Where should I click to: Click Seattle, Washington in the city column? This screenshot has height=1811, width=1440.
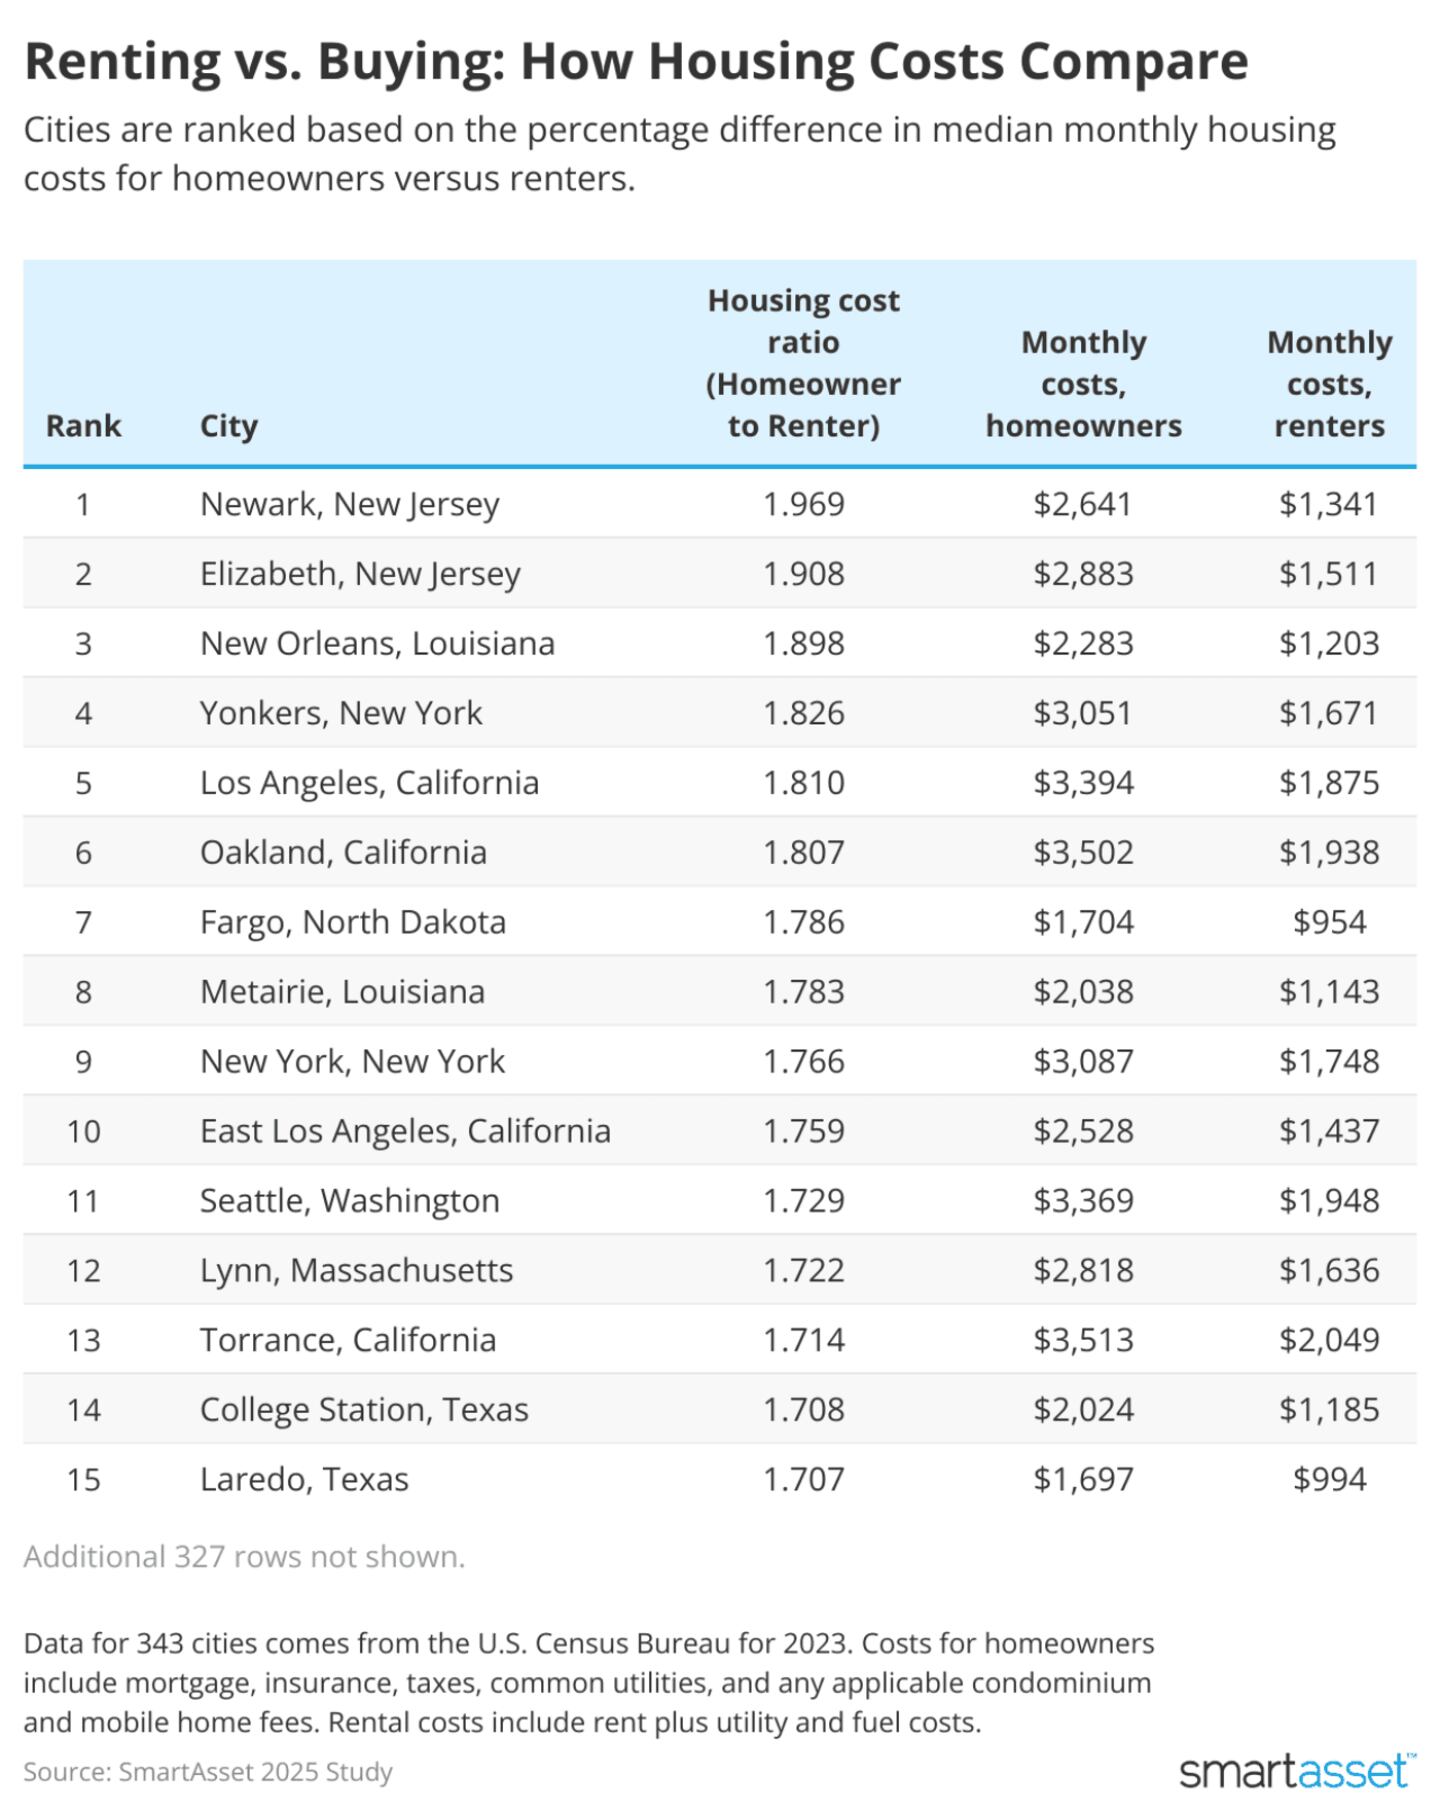click(349, 1200)
